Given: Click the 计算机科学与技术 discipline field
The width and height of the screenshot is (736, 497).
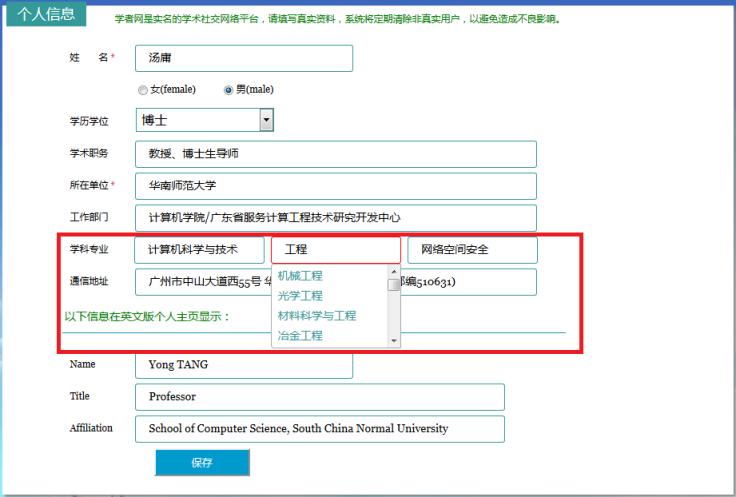Looking at the screenshot, I should coord(199,249).
